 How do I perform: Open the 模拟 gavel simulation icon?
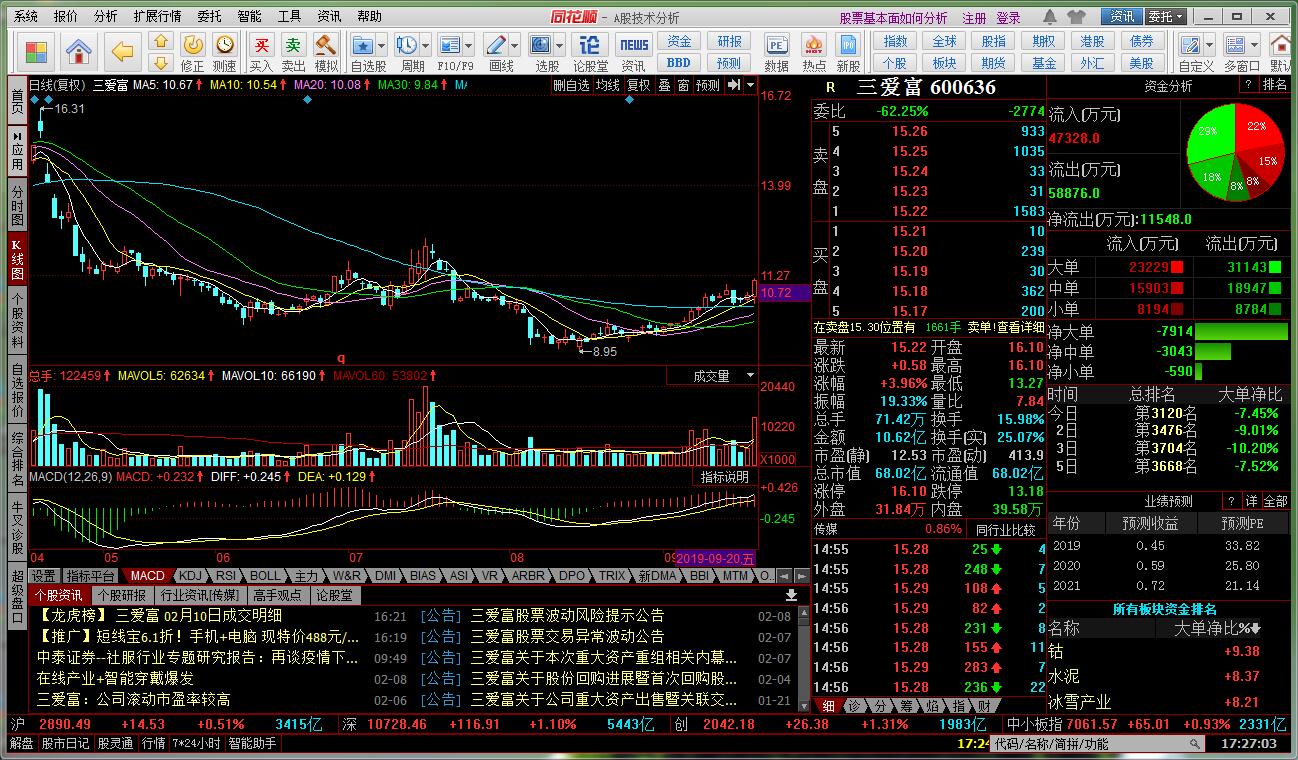326,45
